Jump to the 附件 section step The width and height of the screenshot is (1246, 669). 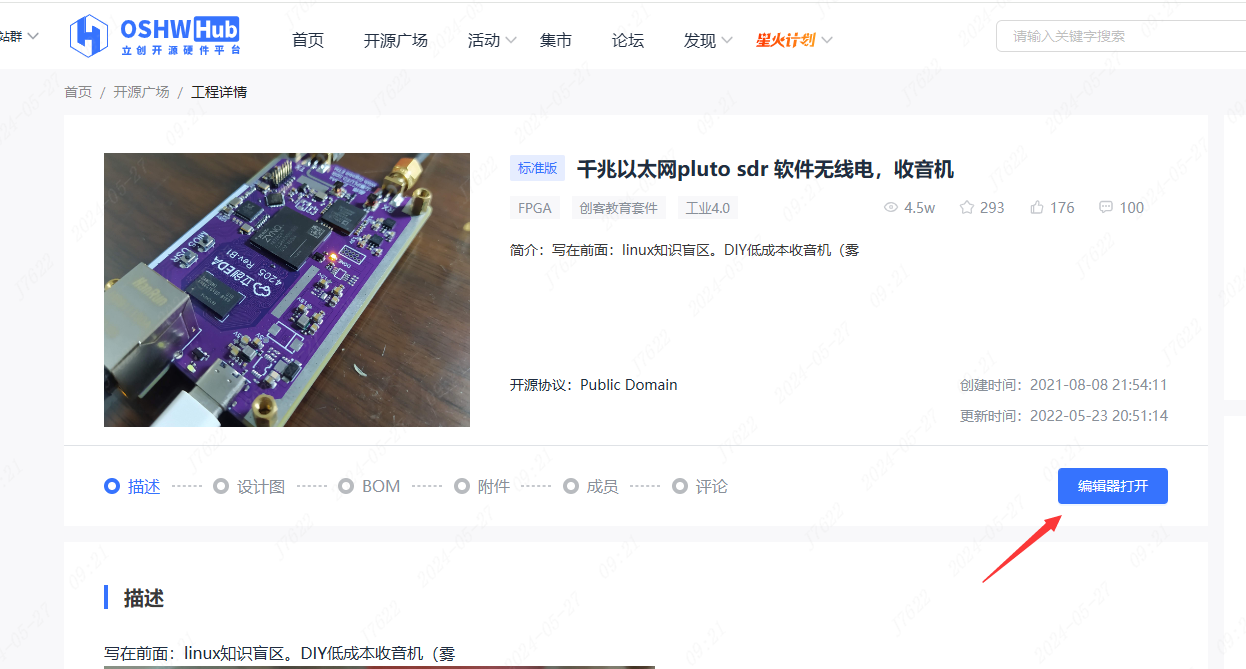pyautogui.click(x=482, y=487)
